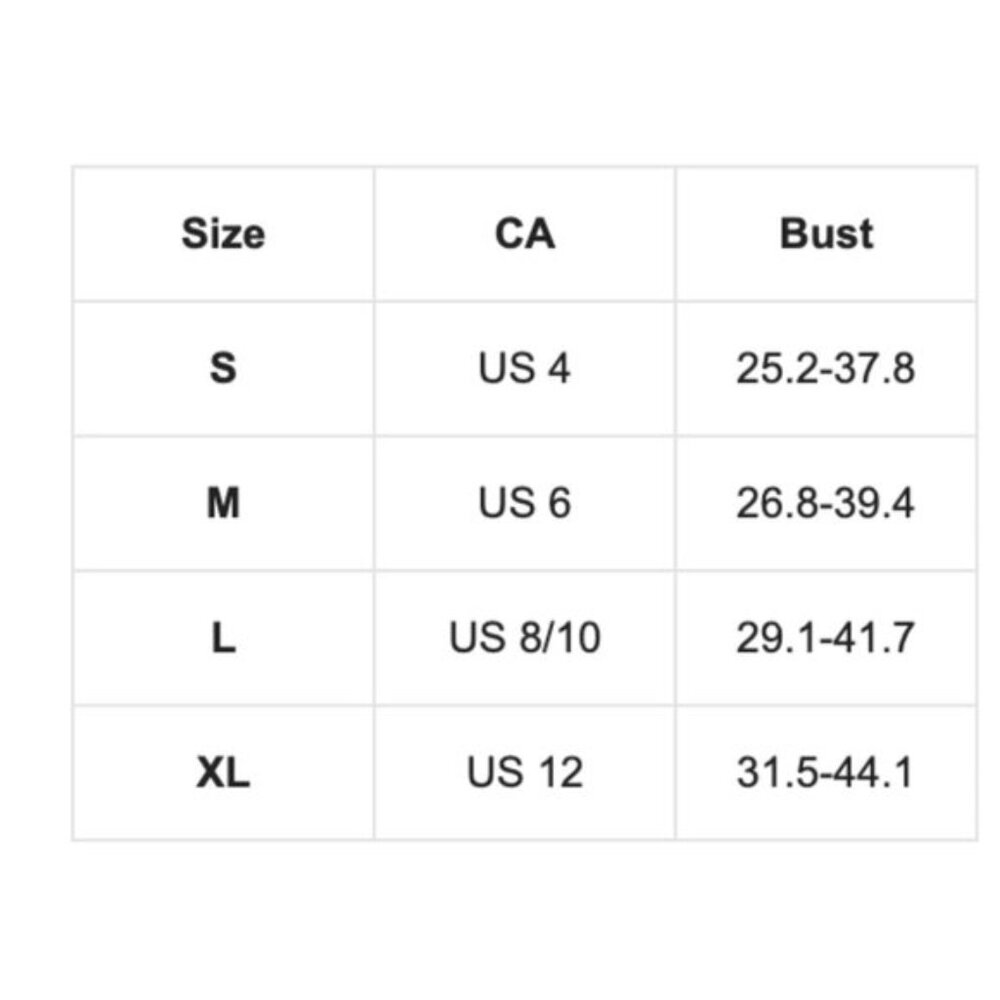
Task: Click the L size cell
Action: [223, 638]
